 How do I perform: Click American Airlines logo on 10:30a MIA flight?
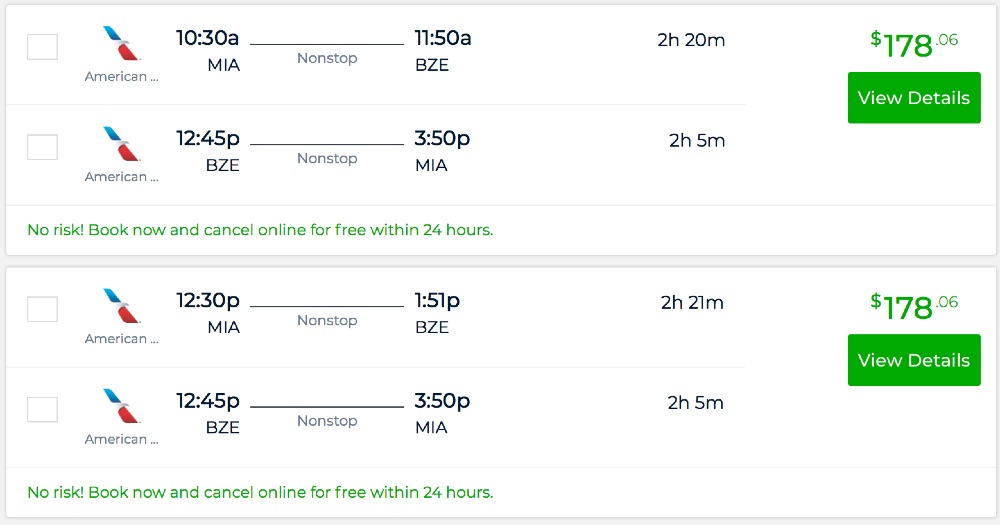(122, 46)
